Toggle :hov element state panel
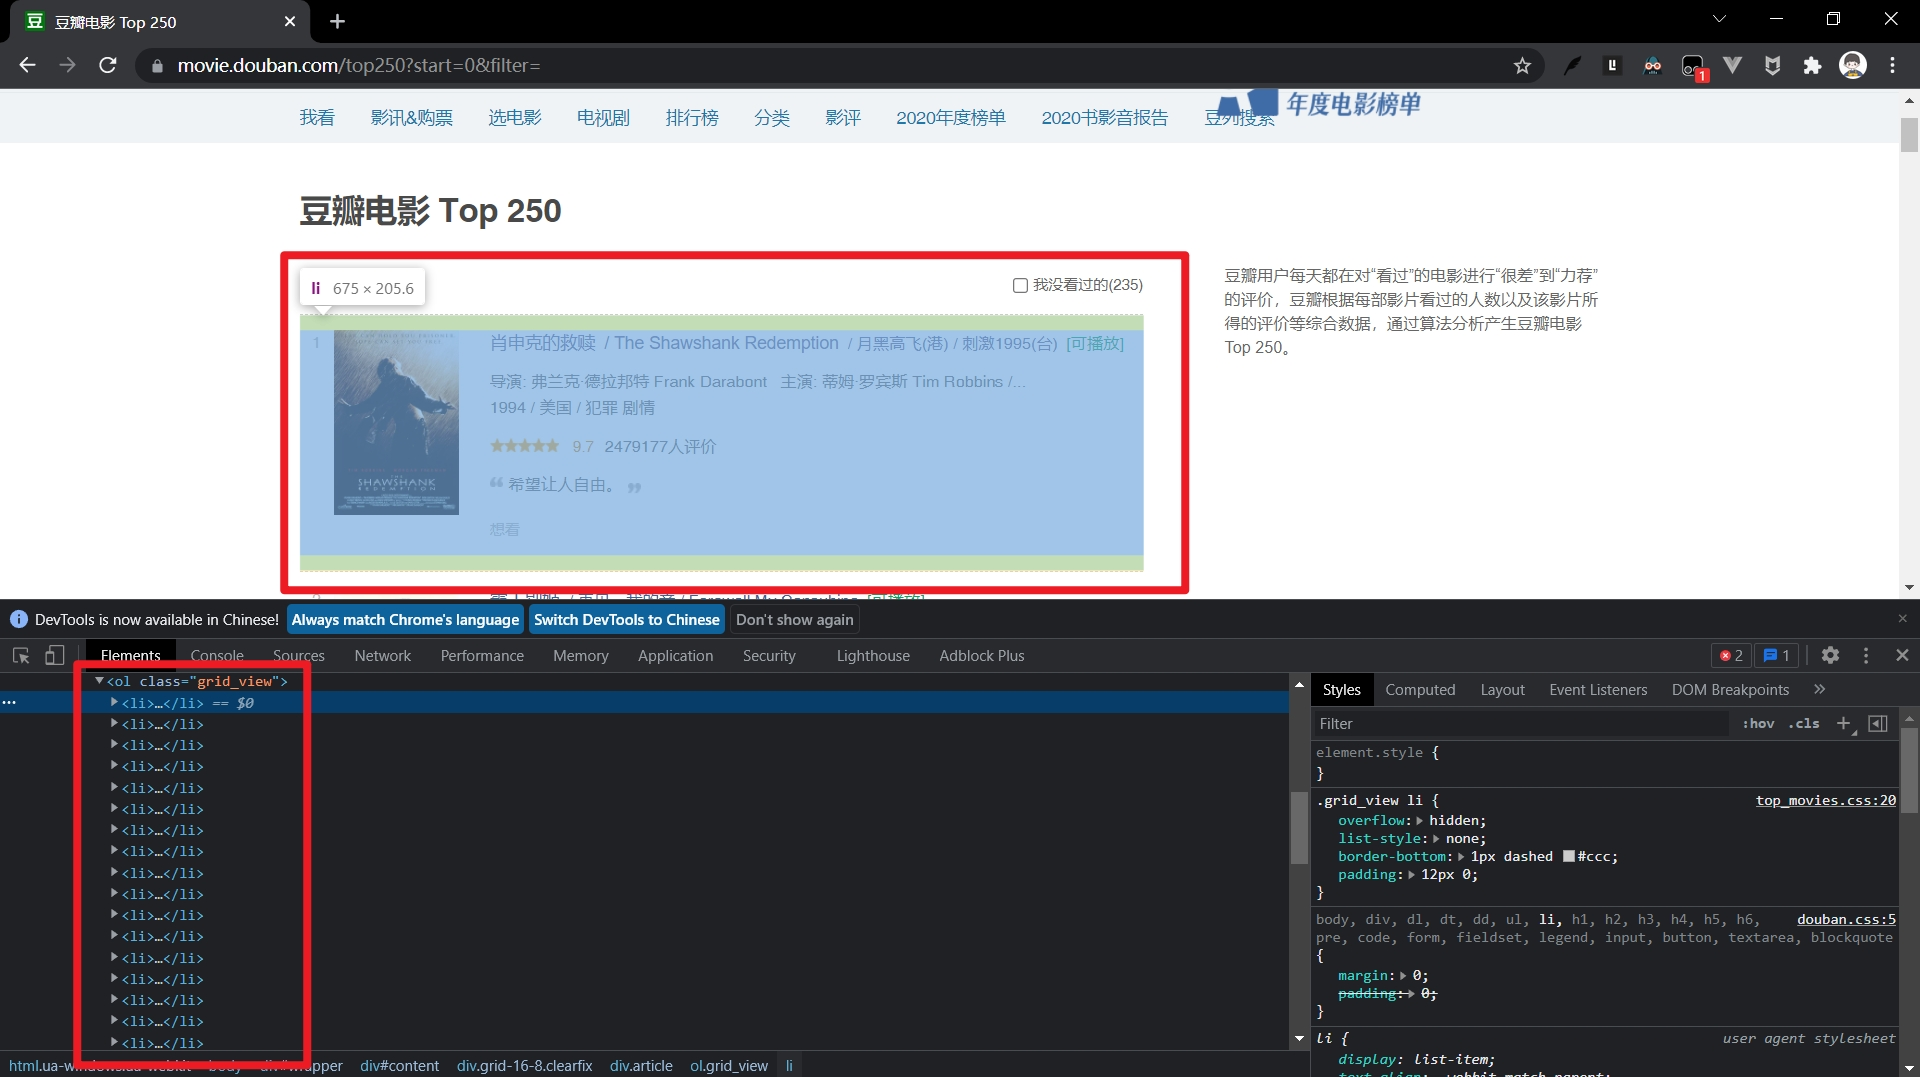 [x=1758, y=723]
